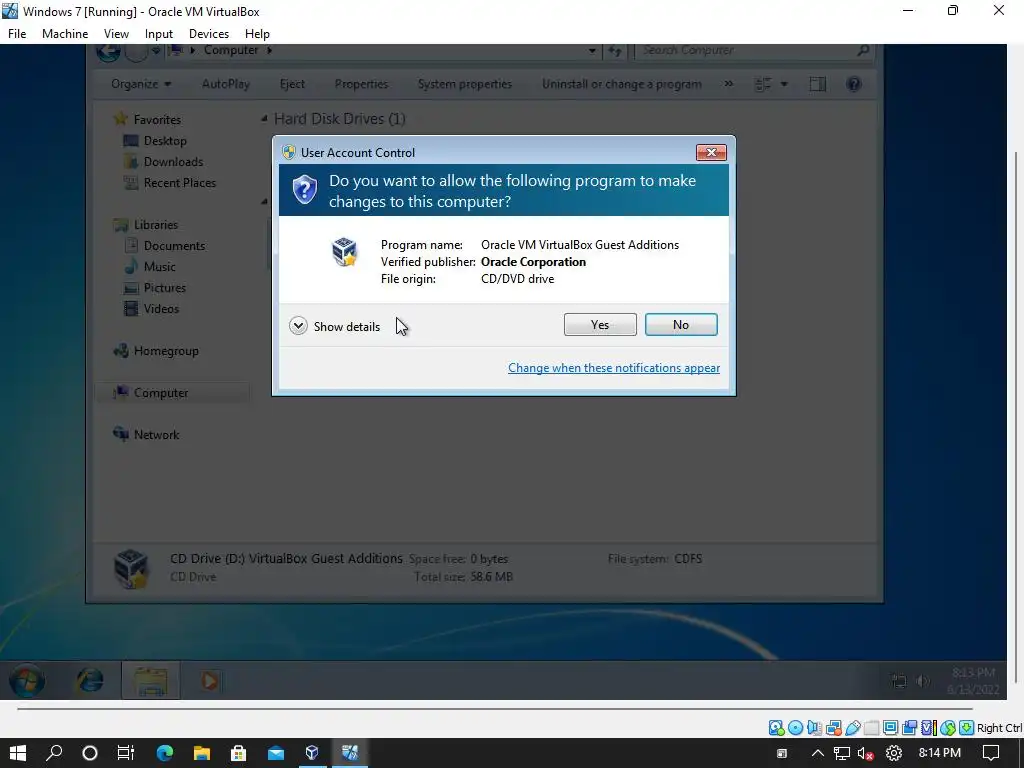Click the keyboard capture green arrow icon
Image resolution: width=1024 pixels, height=768 pixels.
pos(967,728)
